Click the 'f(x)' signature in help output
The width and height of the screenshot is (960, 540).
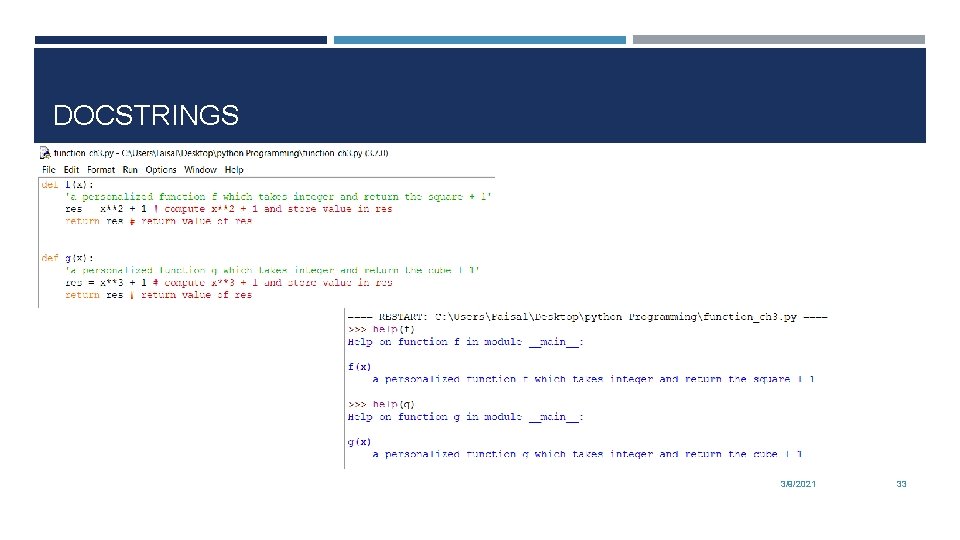click(359, 367)
